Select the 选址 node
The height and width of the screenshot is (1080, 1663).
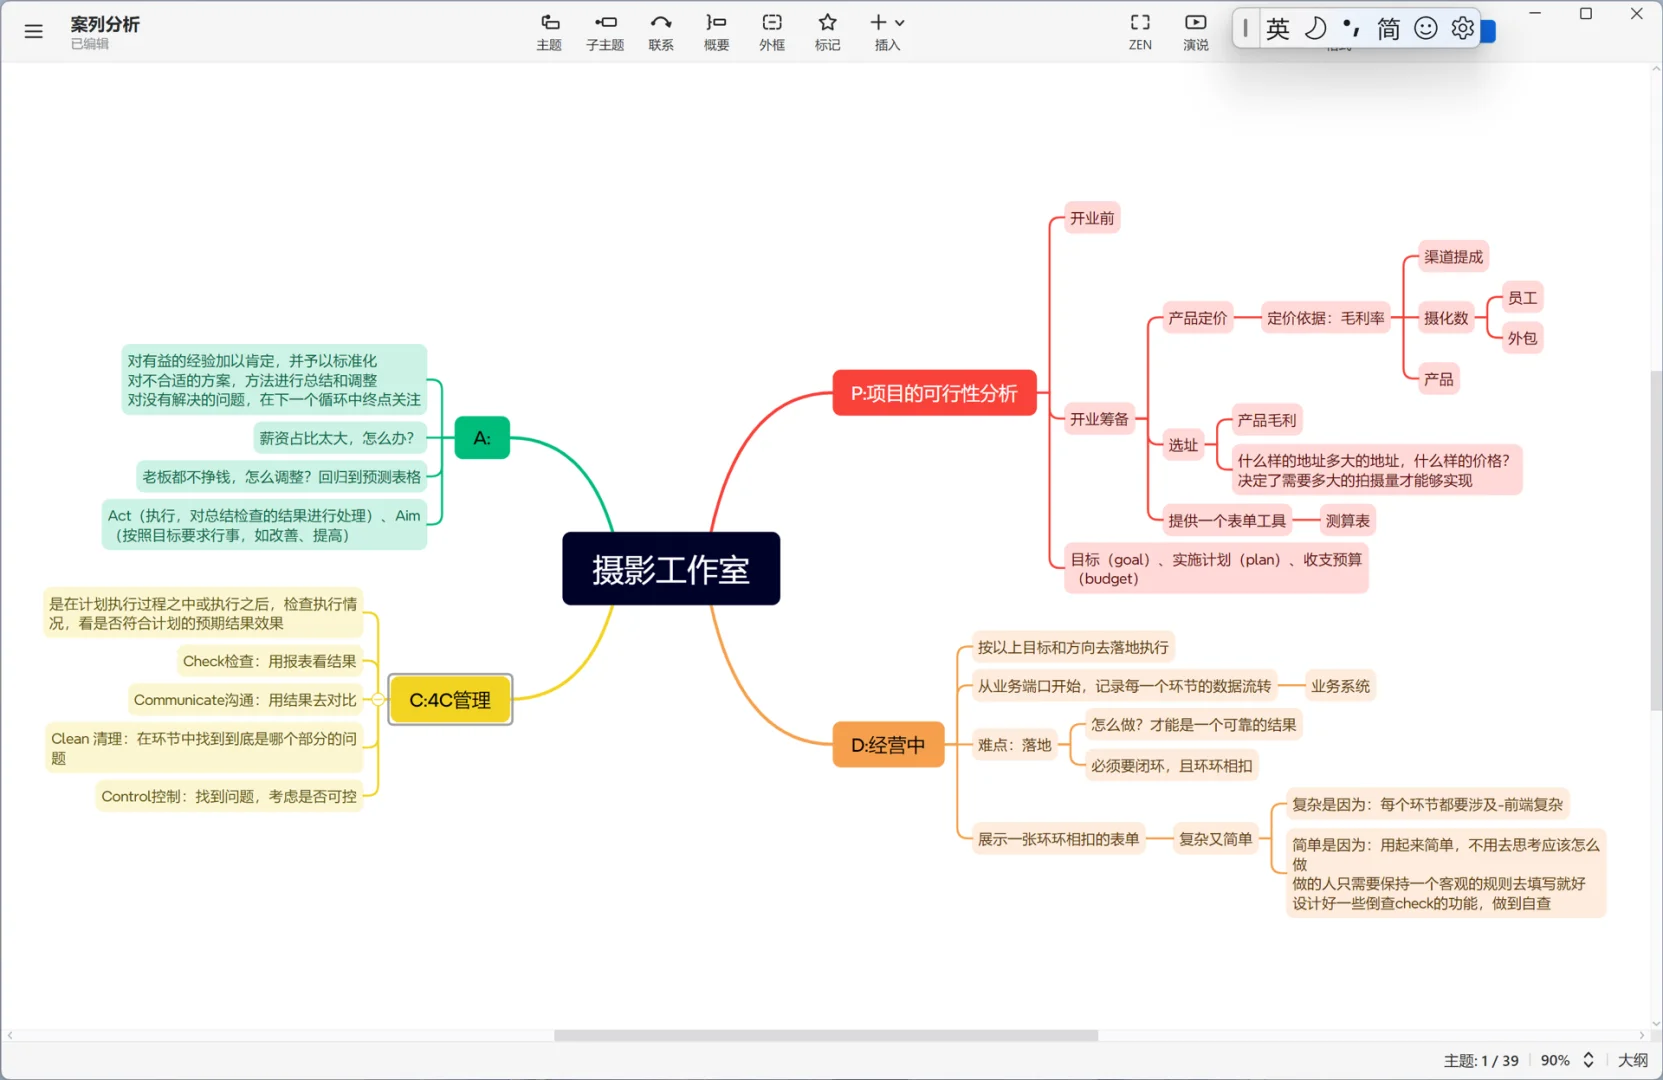[1183, 445]
